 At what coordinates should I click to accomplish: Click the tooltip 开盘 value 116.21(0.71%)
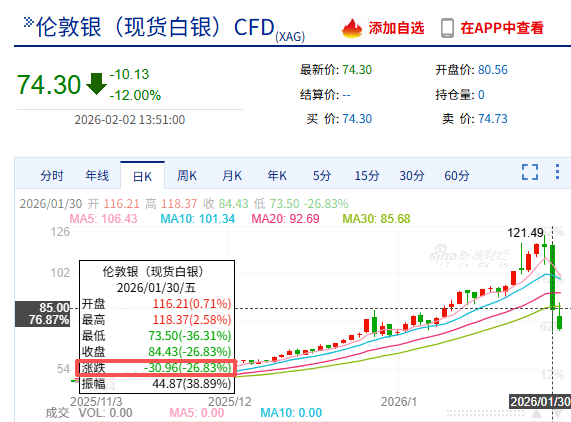[x=192, y=303]
